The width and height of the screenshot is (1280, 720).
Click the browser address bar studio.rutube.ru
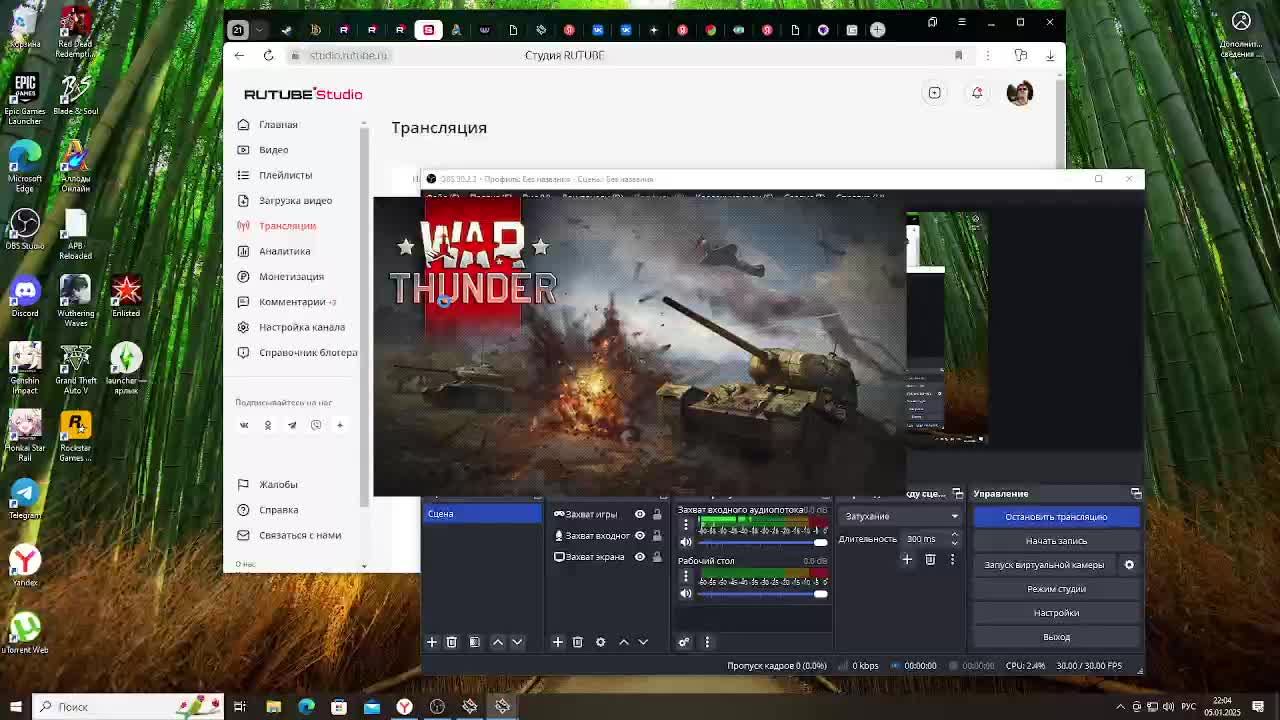pyautogui.click(x=348, y=55)
